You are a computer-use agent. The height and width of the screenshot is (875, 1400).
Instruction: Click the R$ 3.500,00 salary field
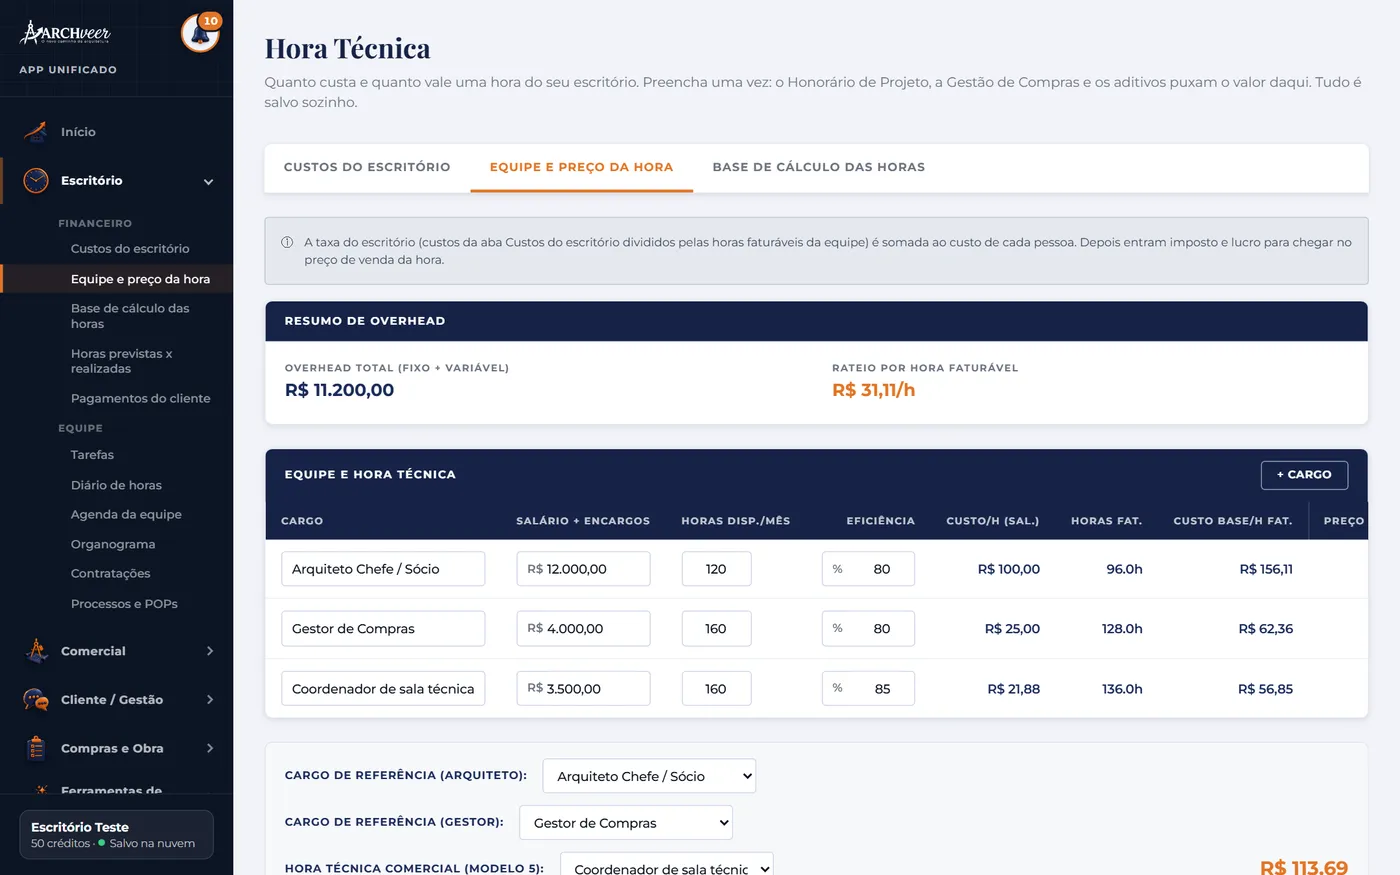[x=583, y=689]
